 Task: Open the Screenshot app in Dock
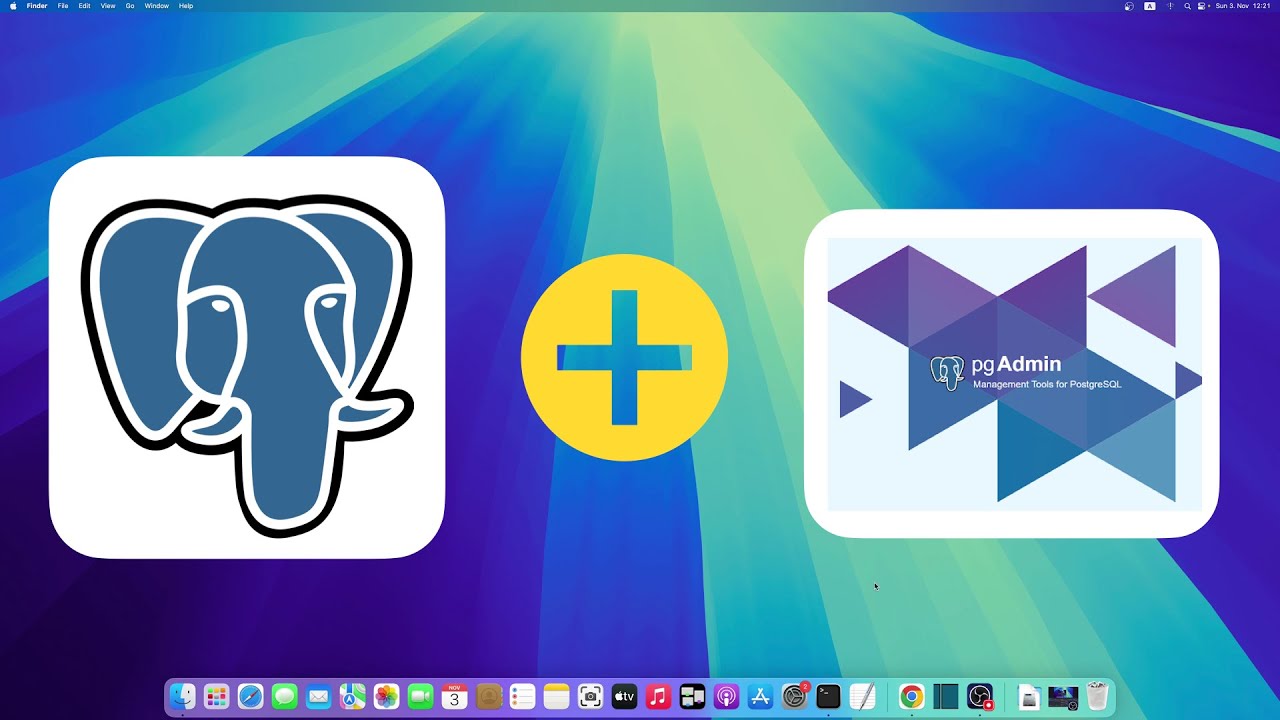[x=590, y=697]
